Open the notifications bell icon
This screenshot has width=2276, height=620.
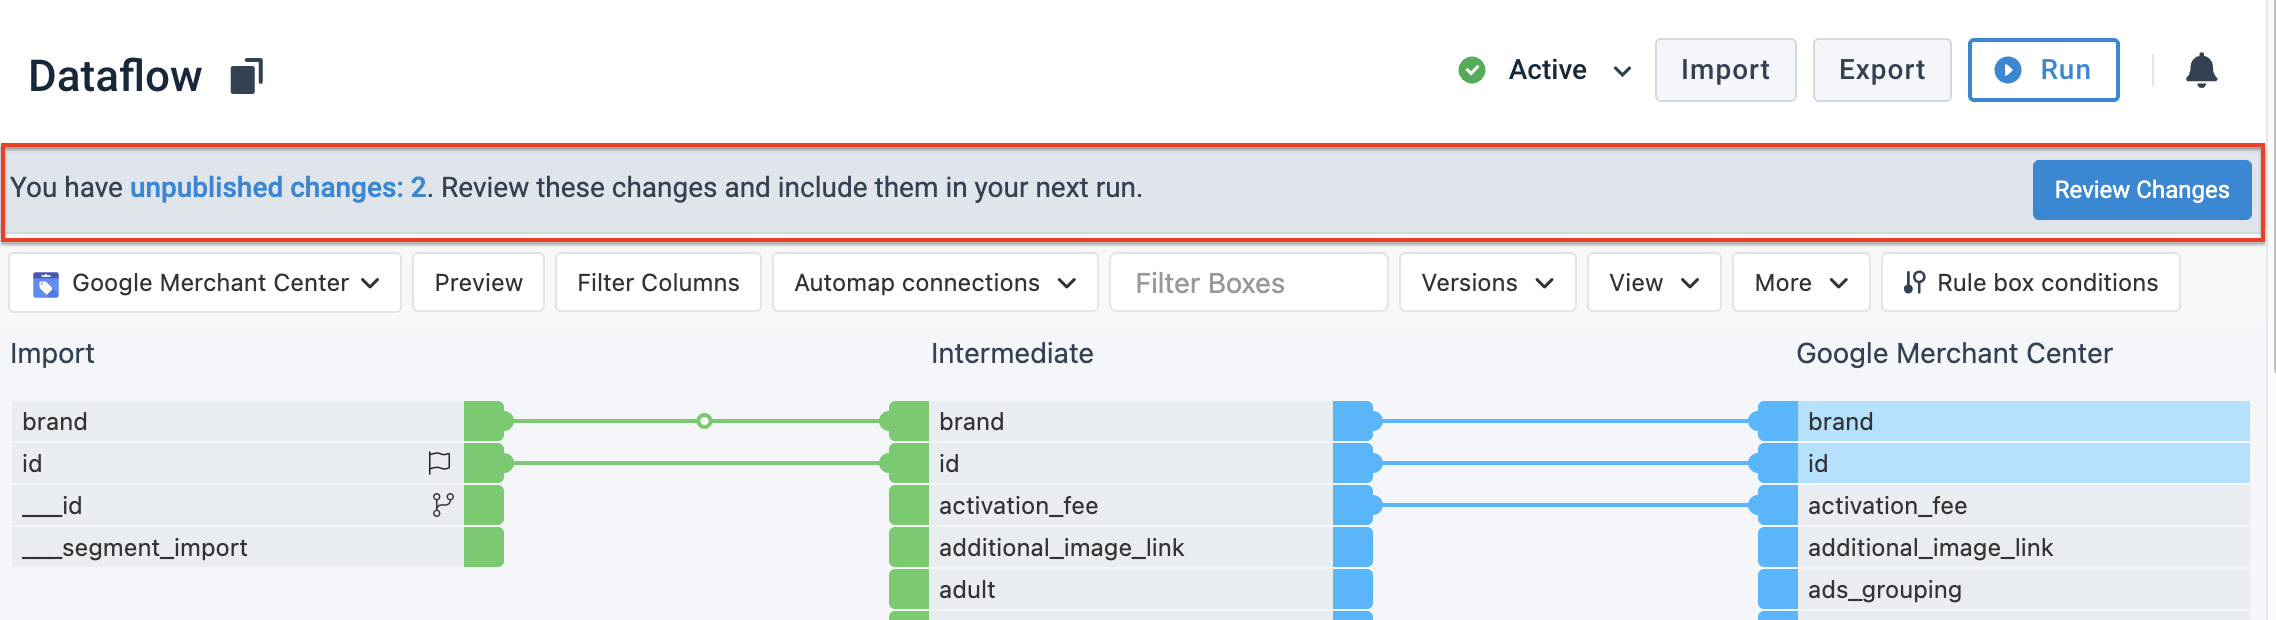coord(2201,70)
